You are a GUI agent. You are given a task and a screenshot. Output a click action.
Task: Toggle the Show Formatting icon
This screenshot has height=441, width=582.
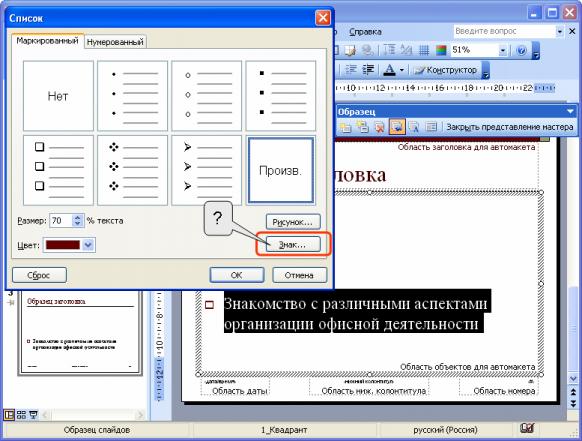pos(406,50)
